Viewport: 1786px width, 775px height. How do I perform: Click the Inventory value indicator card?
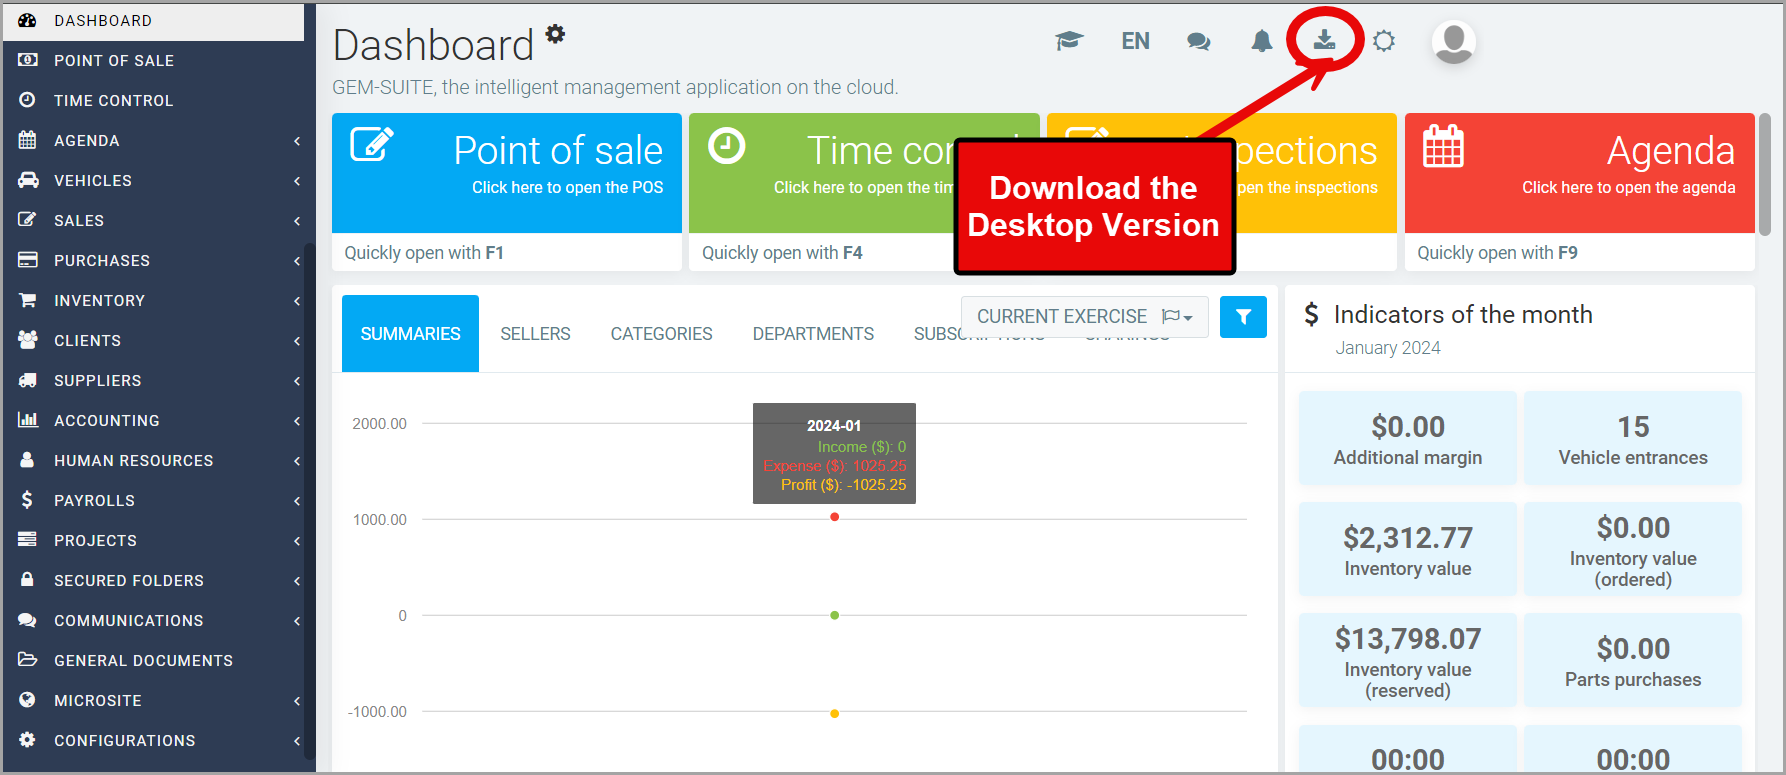[1407, 550]
